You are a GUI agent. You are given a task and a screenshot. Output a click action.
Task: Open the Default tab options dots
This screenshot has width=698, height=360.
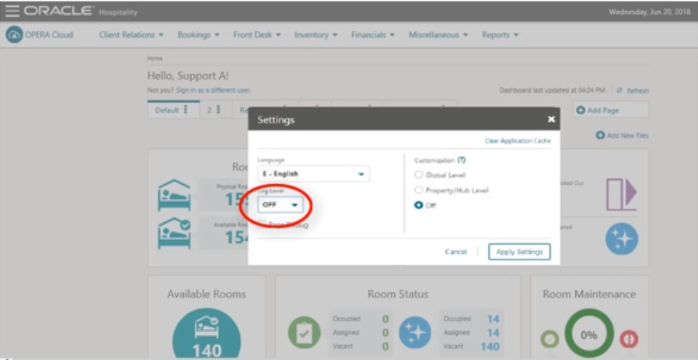[186, 110]
